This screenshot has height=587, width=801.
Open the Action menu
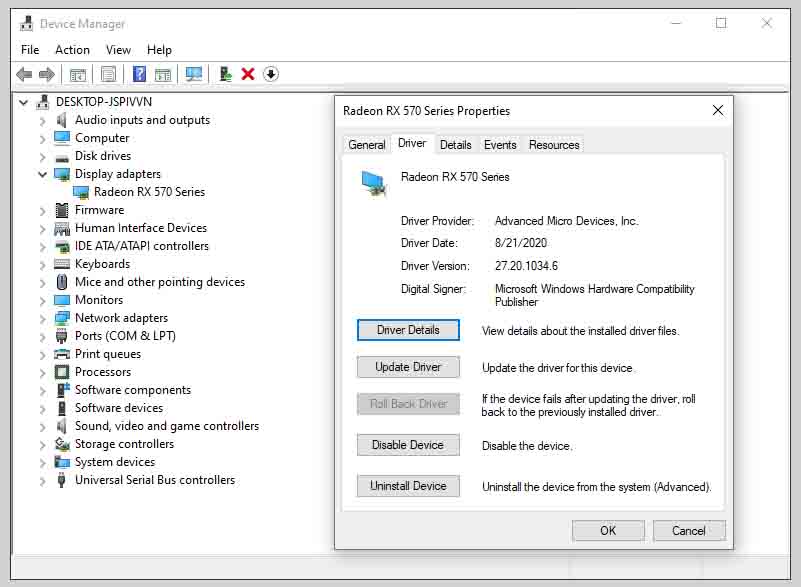point(72,49)
